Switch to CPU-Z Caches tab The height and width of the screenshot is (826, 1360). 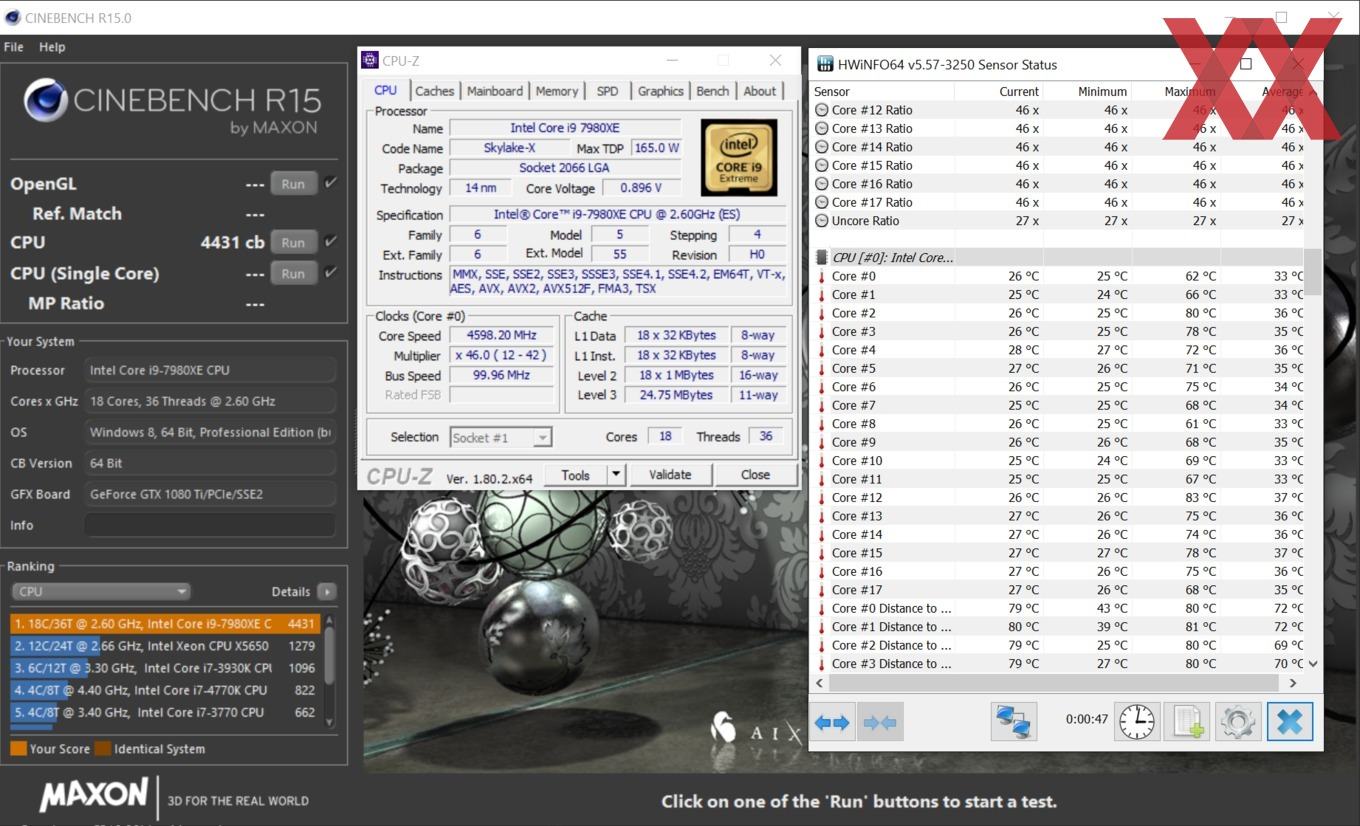tap(434, 91)
